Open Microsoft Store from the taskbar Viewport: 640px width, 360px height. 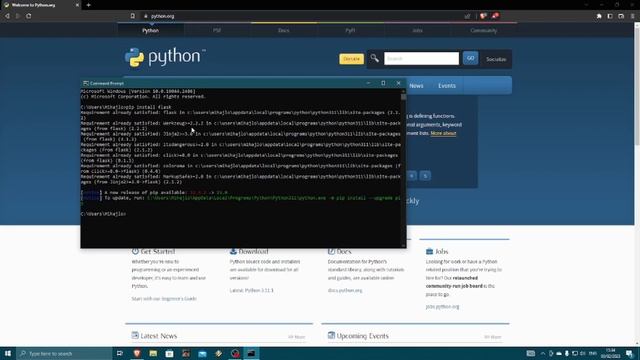point(169,353)
